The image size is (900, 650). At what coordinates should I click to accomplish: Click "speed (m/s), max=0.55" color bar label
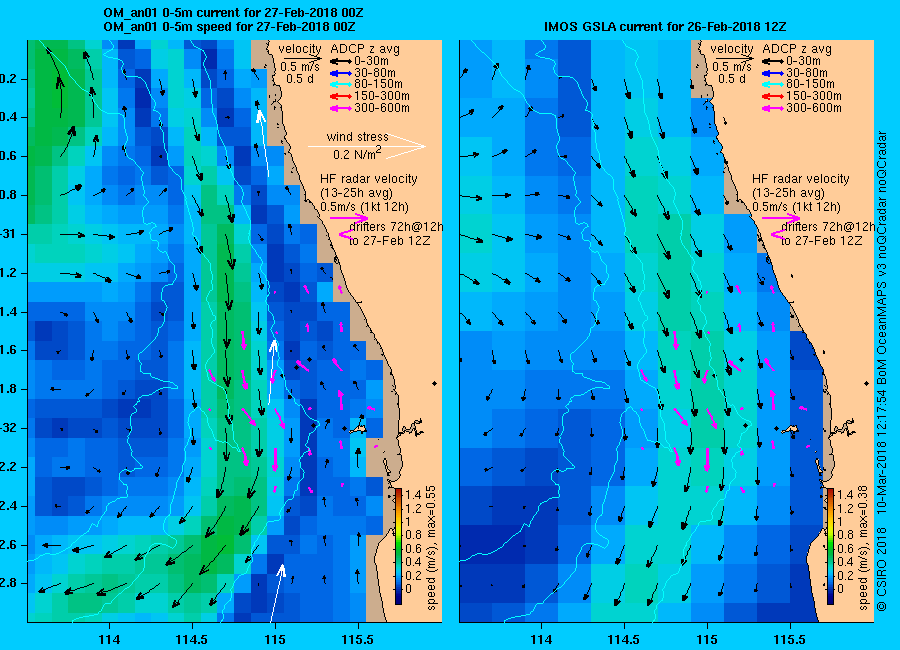coord(431,547)
